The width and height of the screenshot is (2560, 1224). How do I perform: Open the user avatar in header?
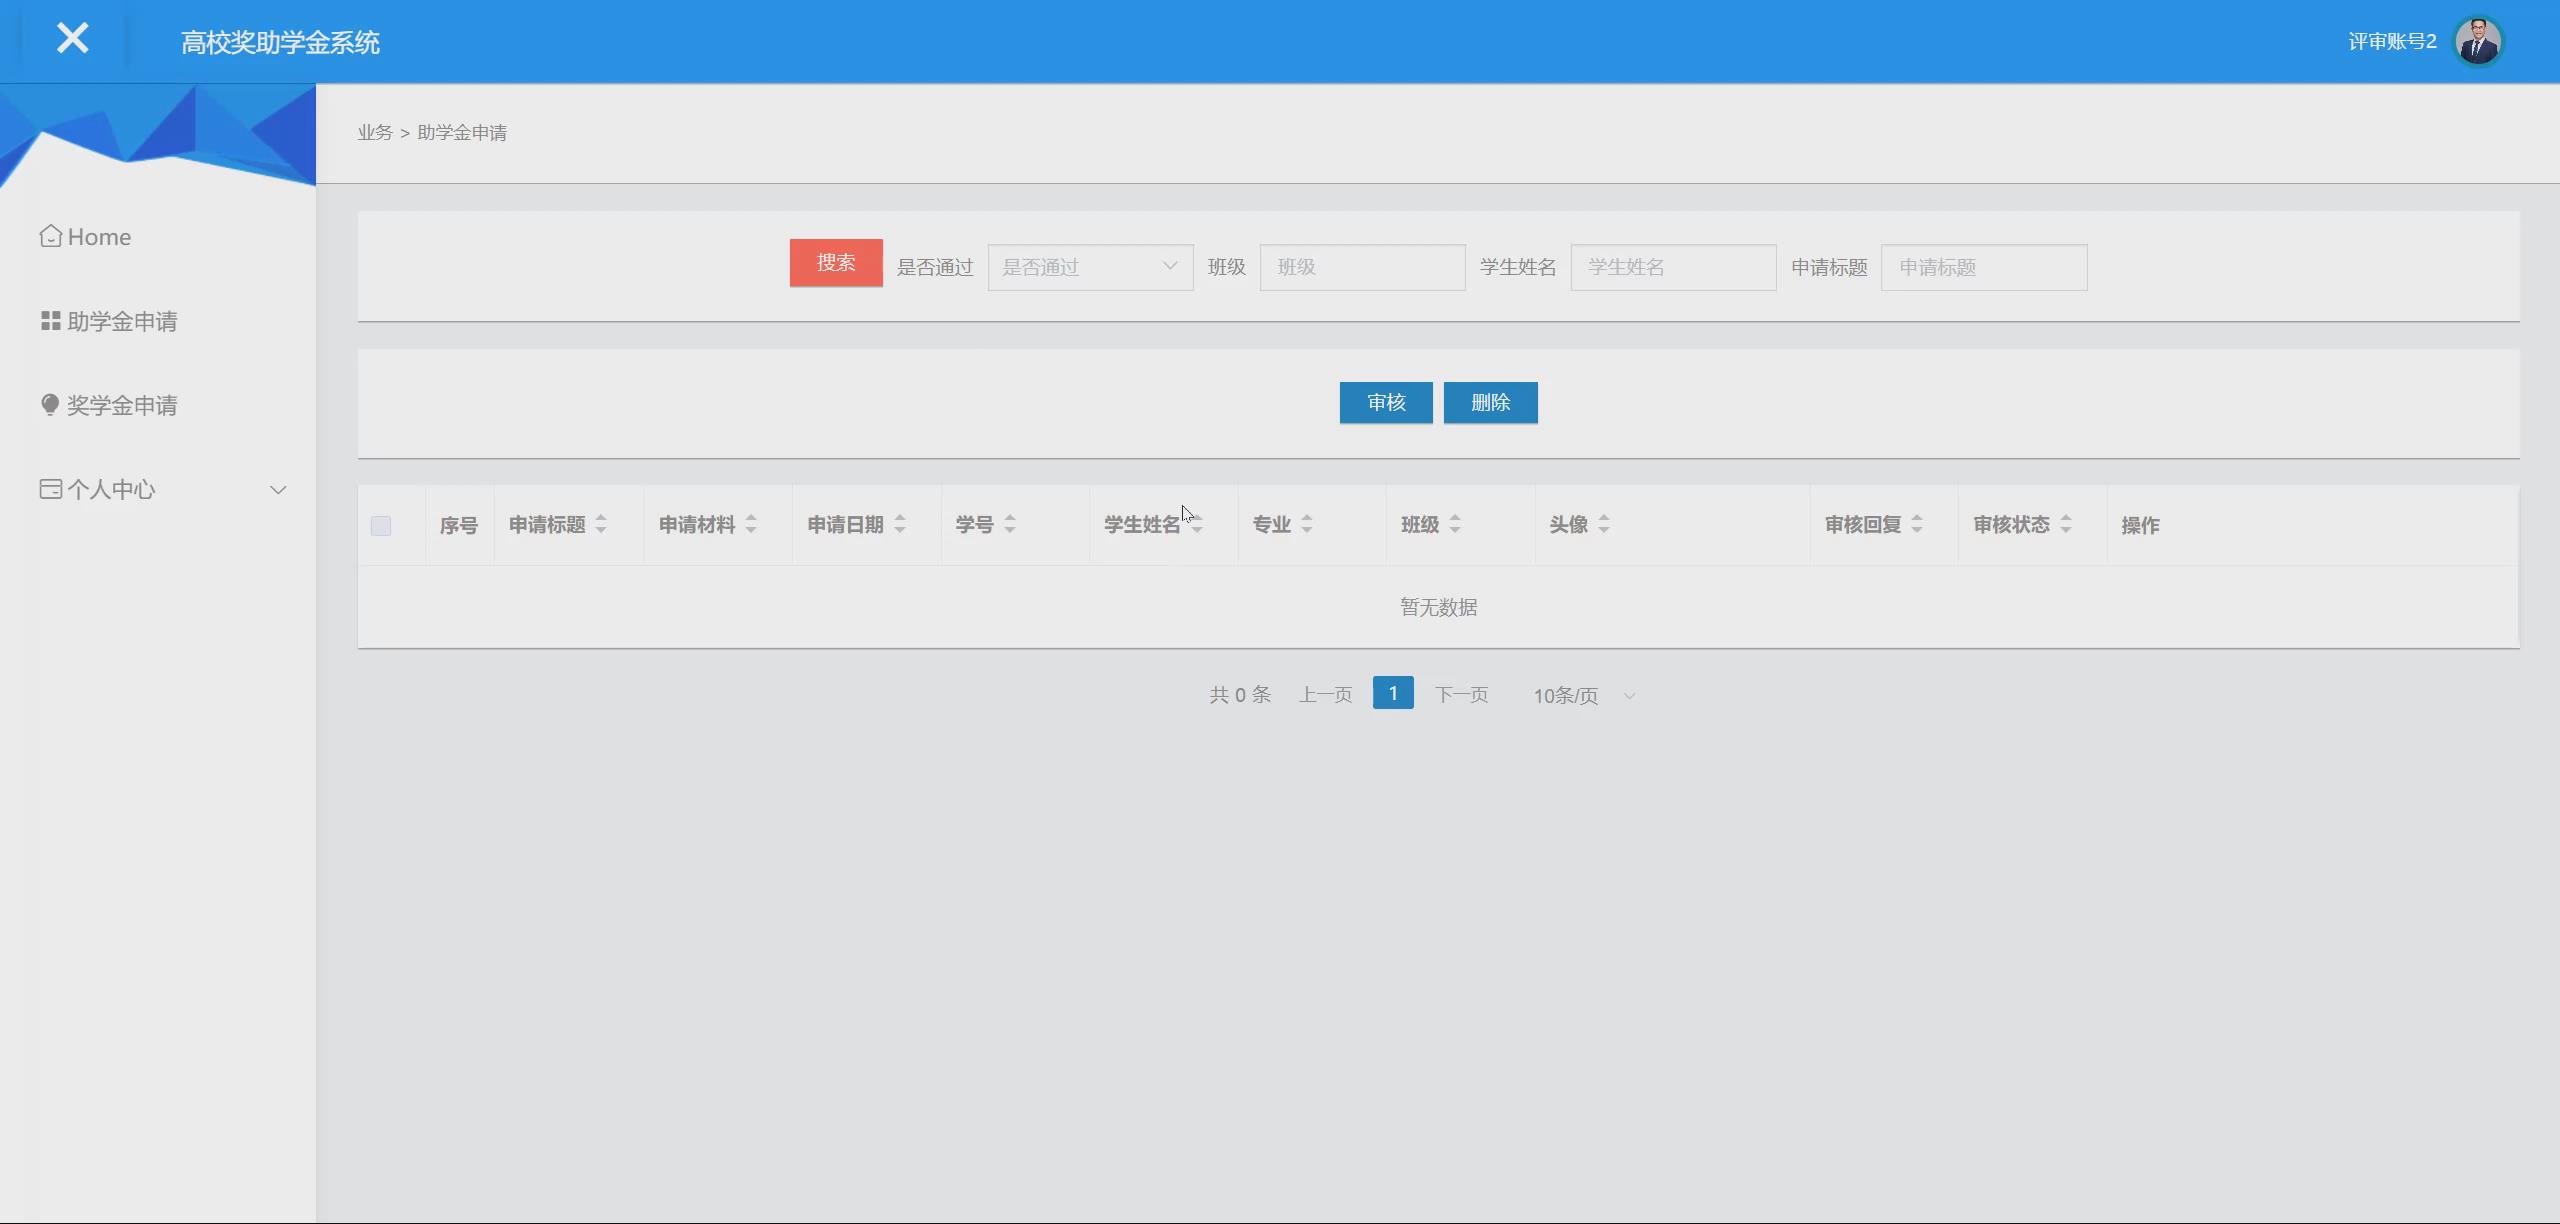tap(2477, 42)
